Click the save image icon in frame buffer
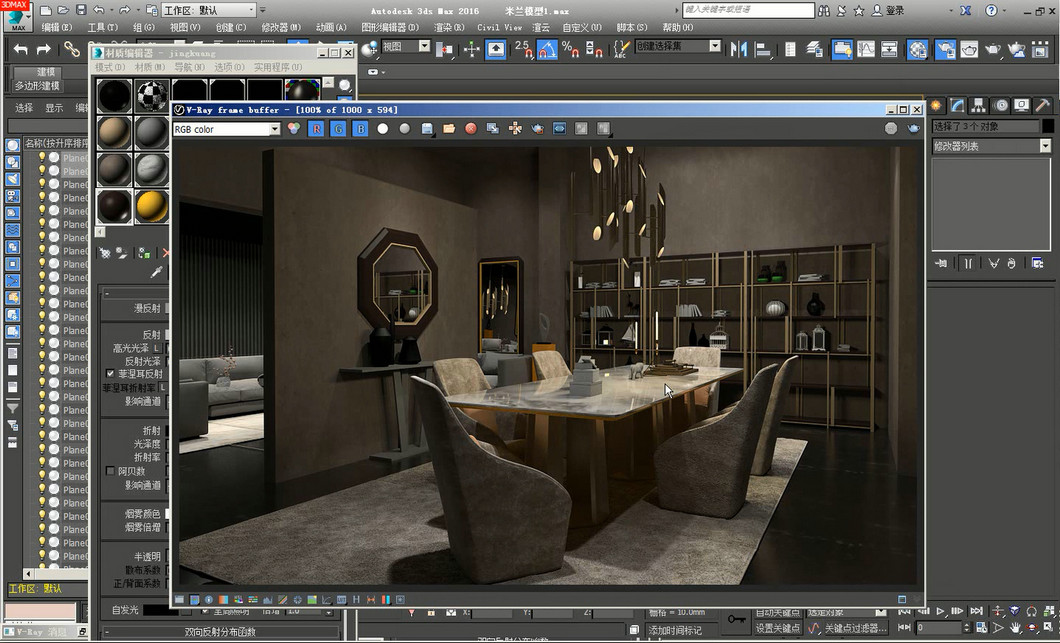Viewport: 1060px width, 643px height. click(x=427, y=129)
